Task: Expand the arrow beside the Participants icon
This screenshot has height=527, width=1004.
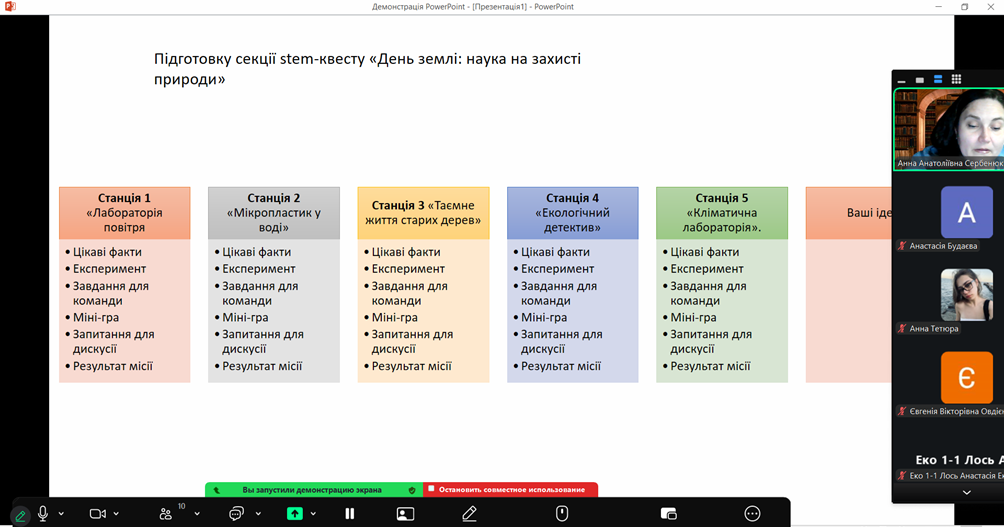Action: pyautogui.click(x=197, y=514)
